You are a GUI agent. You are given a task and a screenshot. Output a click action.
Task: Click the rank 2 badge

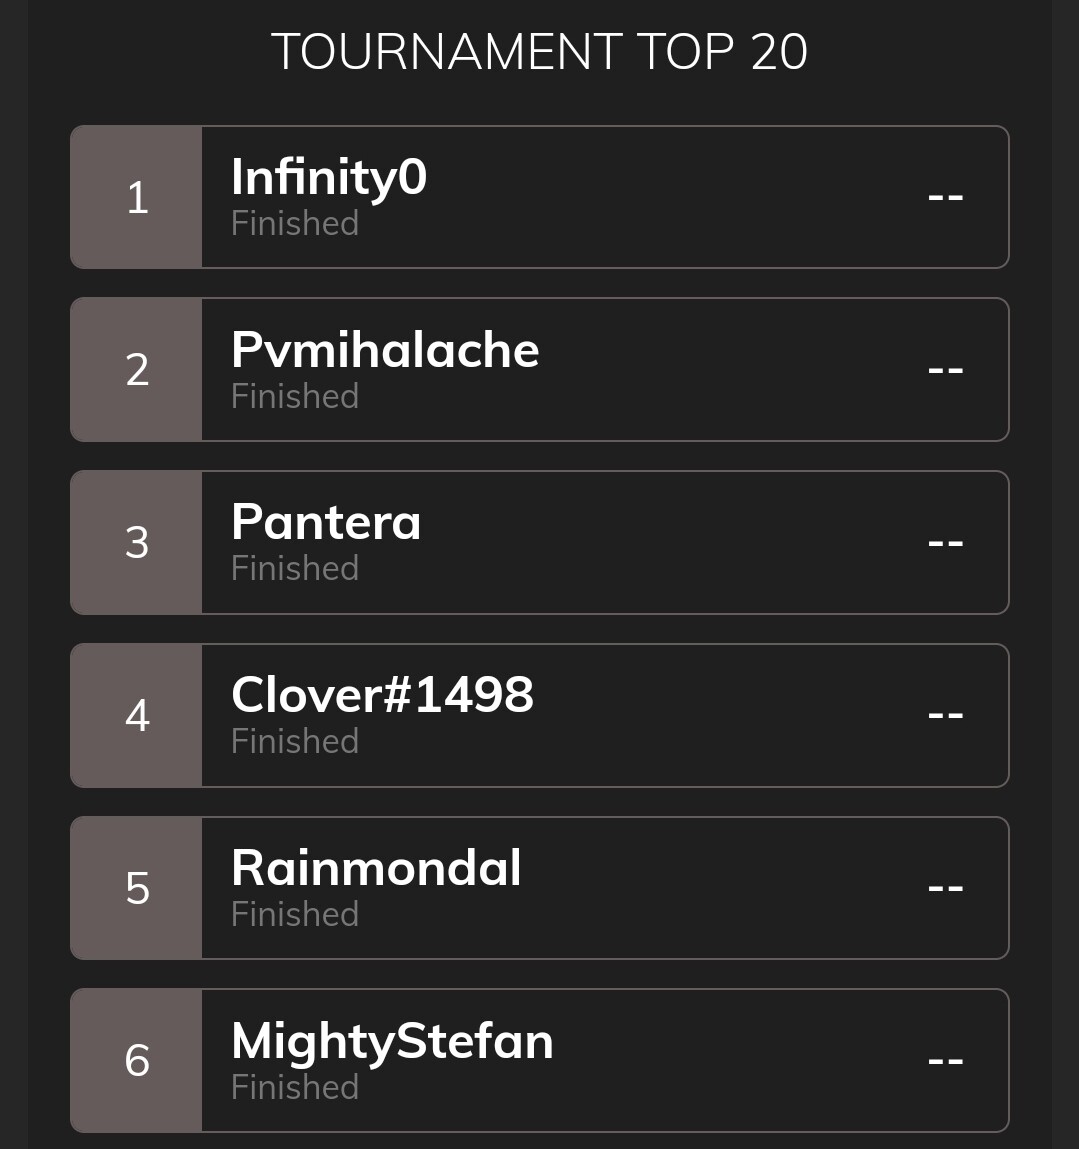coord(136,369)
